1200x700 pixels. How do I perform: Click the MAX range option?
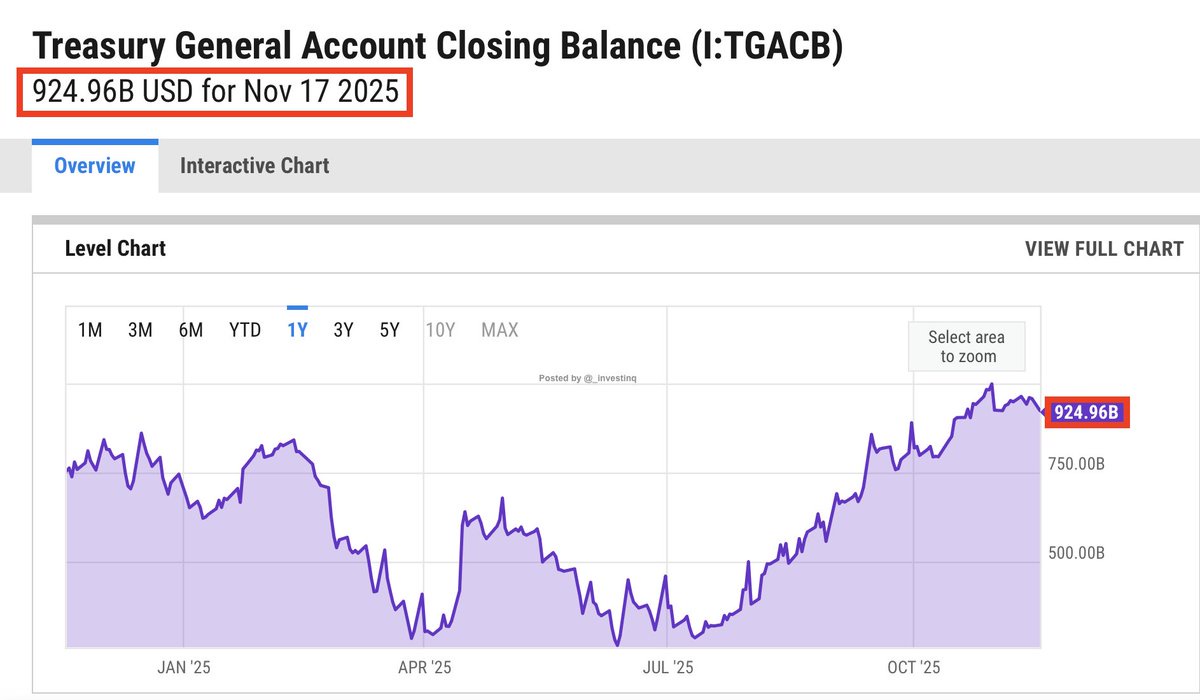click(x=500, y=330)
